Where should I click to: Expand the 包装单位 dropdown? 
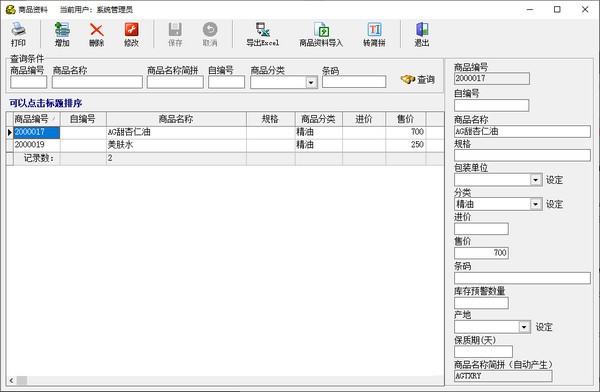click(x=536, y=180)
